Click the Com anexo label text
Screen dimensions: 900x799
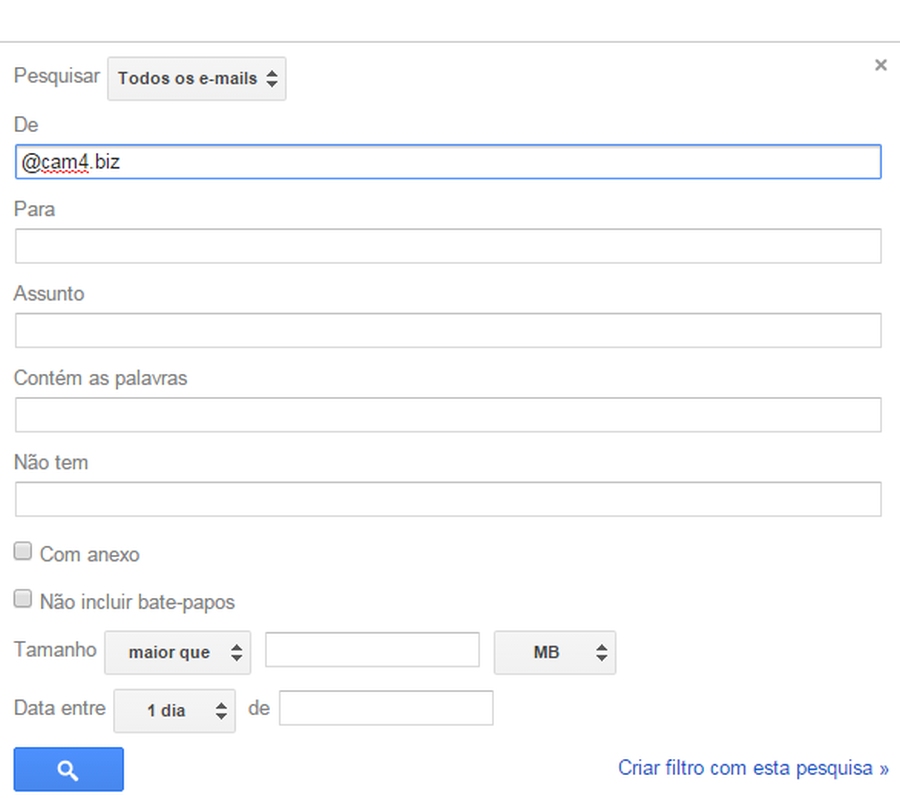(x=90, y=554)
